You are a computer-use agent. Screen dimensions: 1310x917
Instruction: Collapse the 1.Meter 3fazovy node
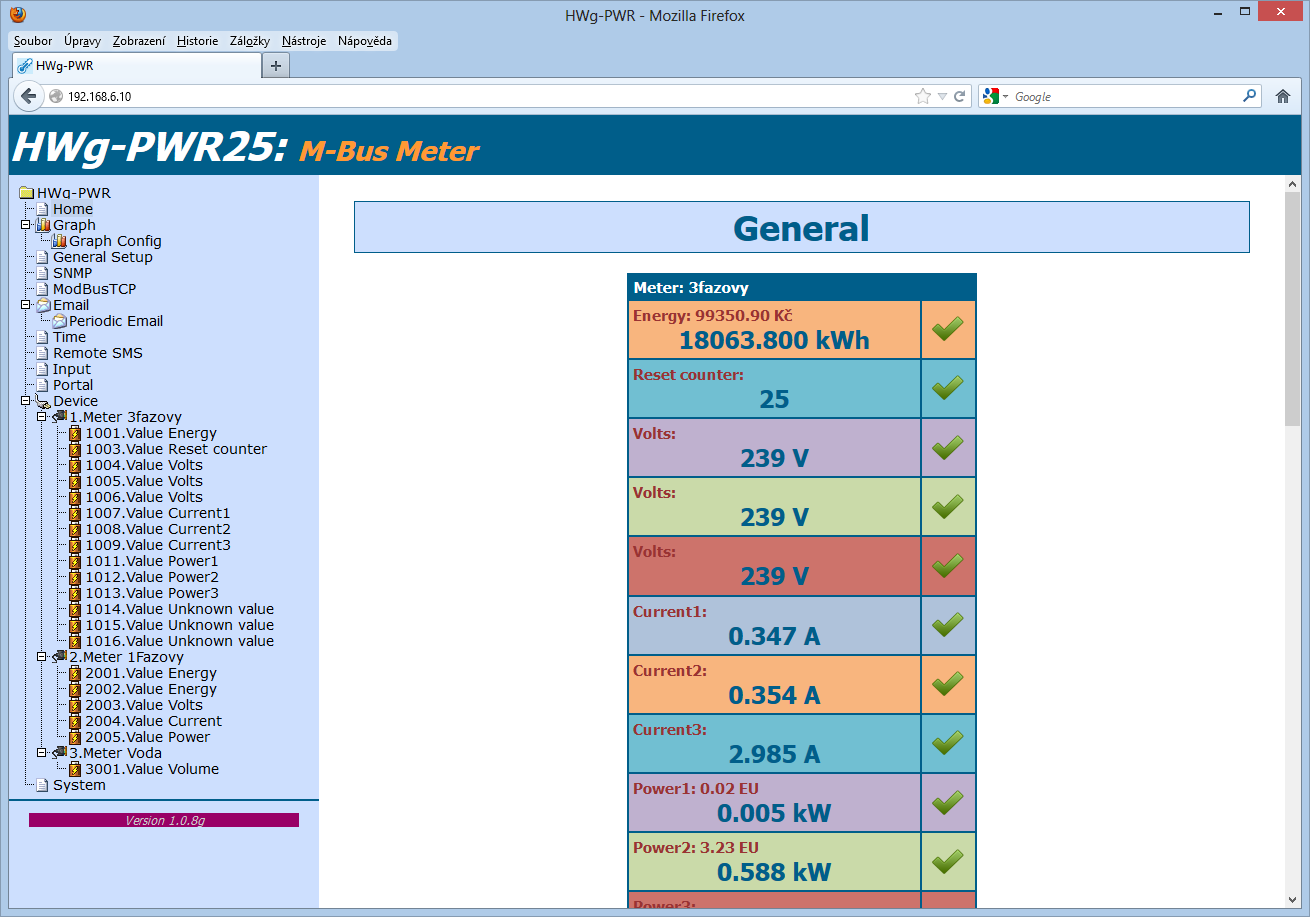pyautogui.click(x=41, y=417)
